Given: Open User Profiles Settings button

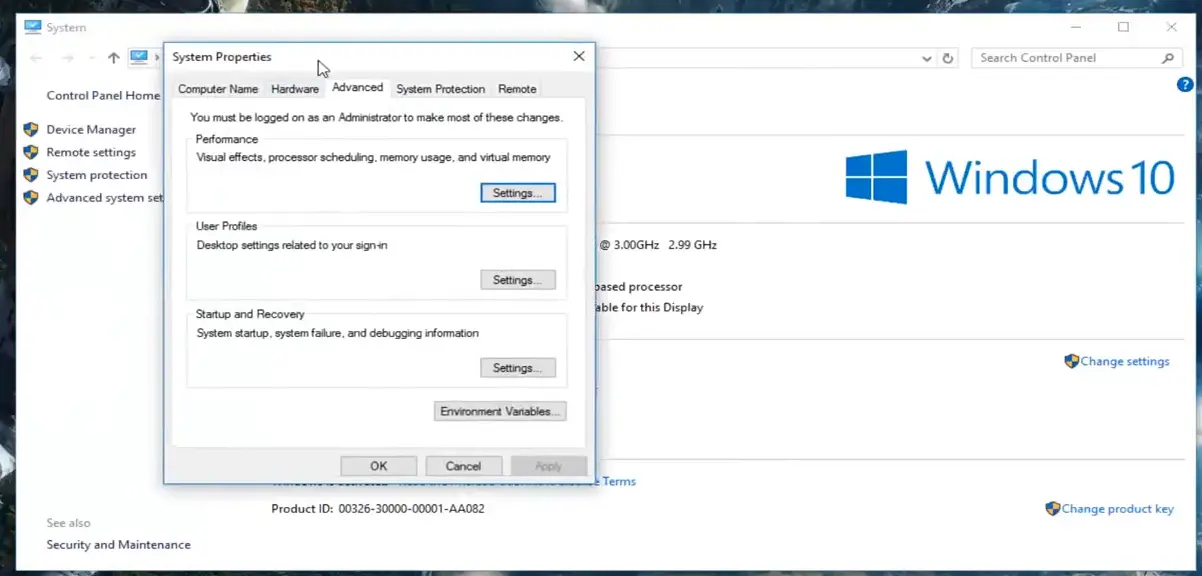Looking at the screenshot, I should coord(518,280).
